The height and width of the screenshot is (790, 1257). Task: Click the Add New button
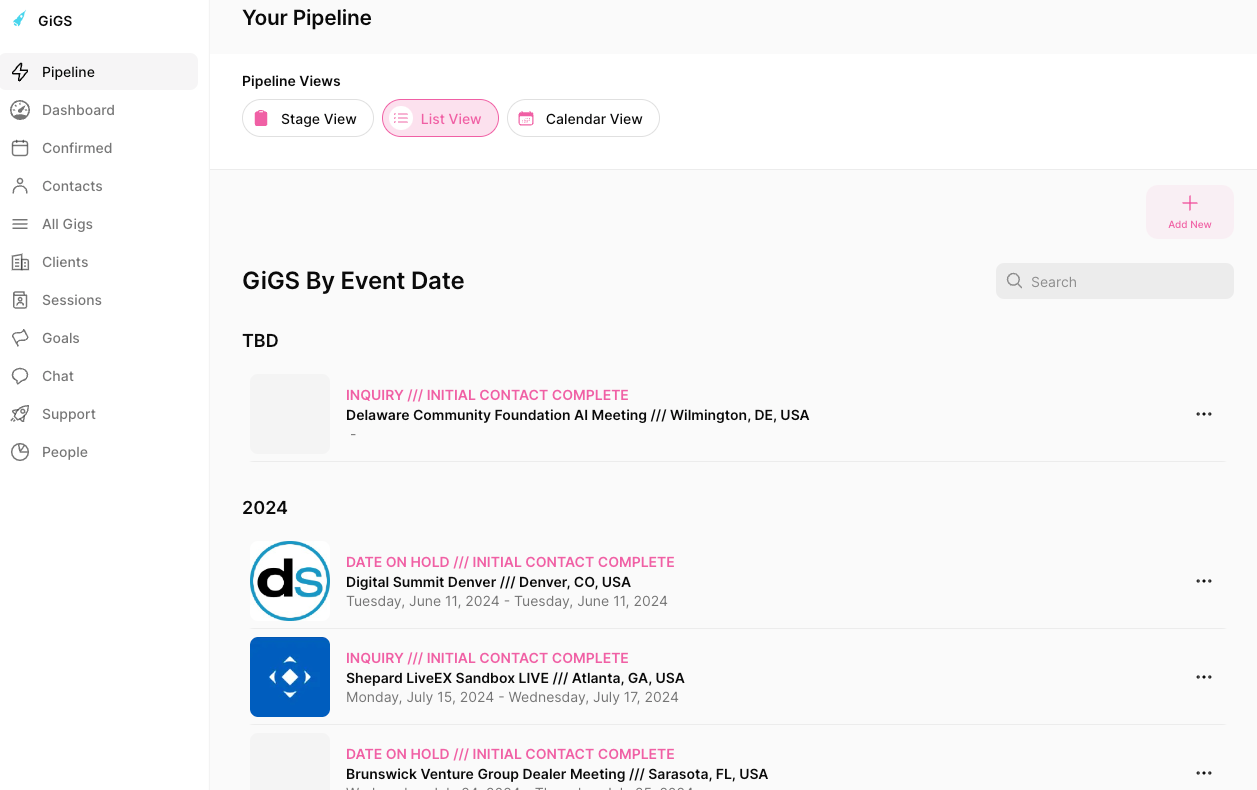(1189, 211)
